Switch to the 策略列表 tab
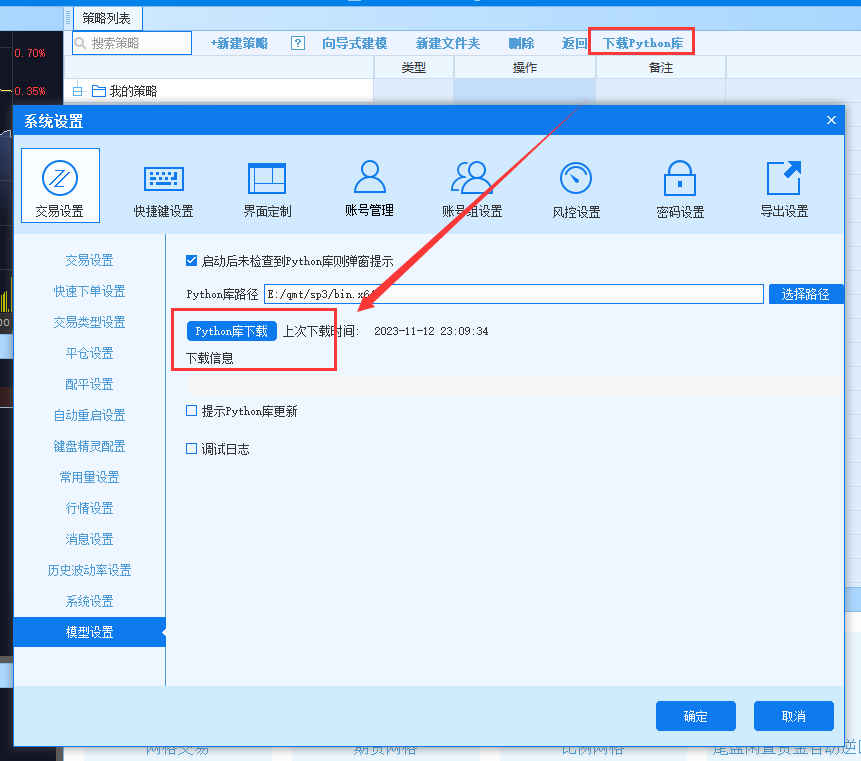The image size is (861, 761). click(x=106, y=17)
